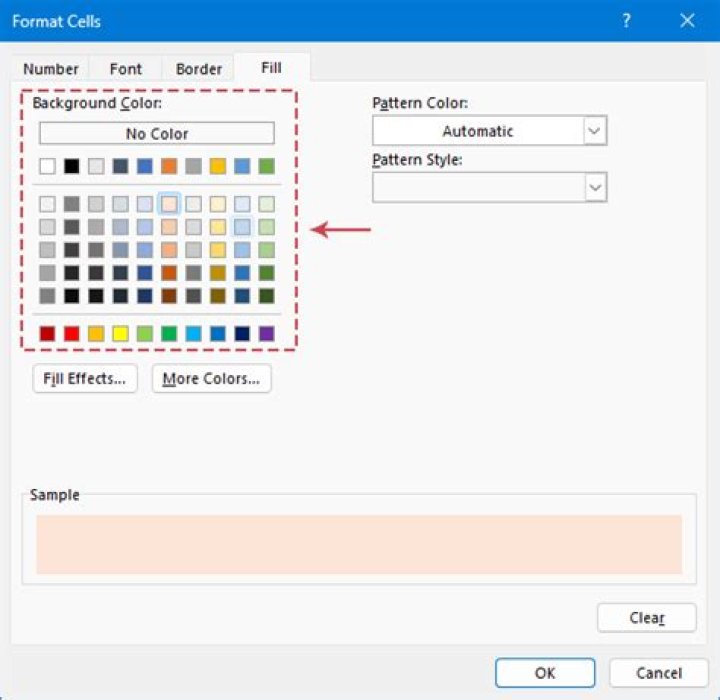This screenshot has width=720, height=700.
Task: Click the No Color button
Action: pyautogui.click(x=157, y=134)
